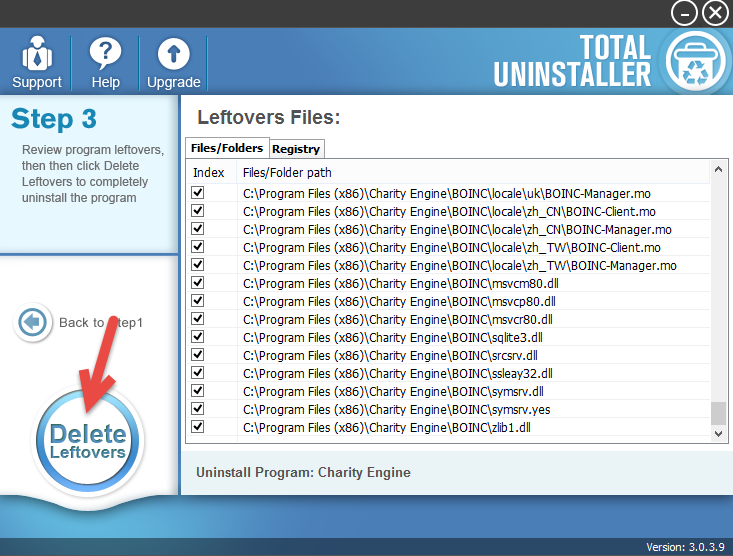Click the Delete Leftovers button
This screenshot has width=733, height=556.
(x=88, y=441)
